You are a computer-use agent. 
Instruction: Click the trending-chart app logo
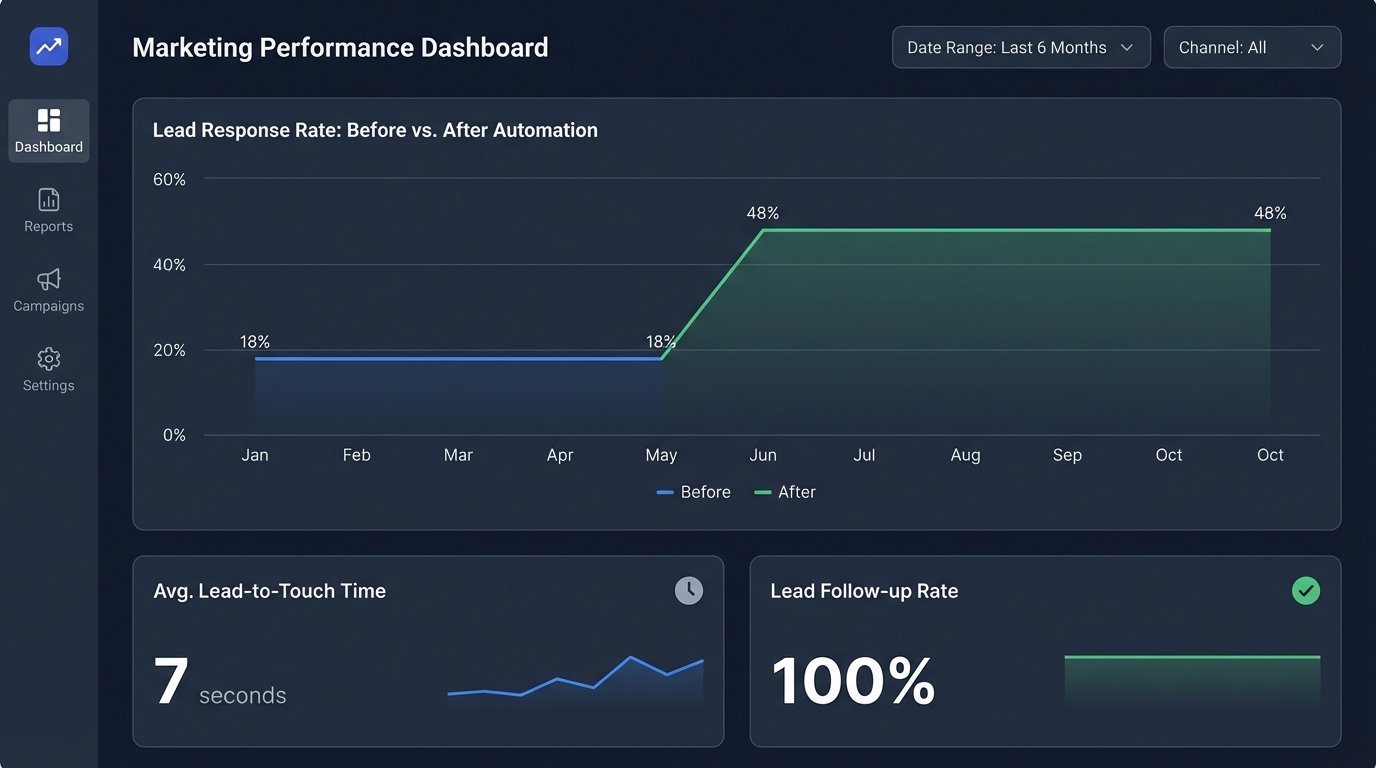[x=48, y=46]
